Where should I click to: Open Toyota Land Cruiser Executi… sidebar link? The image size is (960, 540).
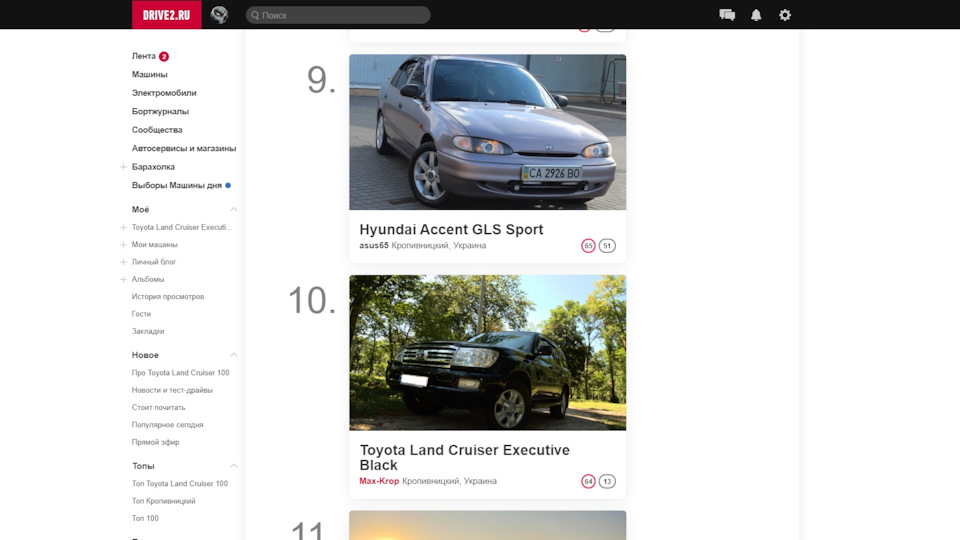click(x=182, y=227)
